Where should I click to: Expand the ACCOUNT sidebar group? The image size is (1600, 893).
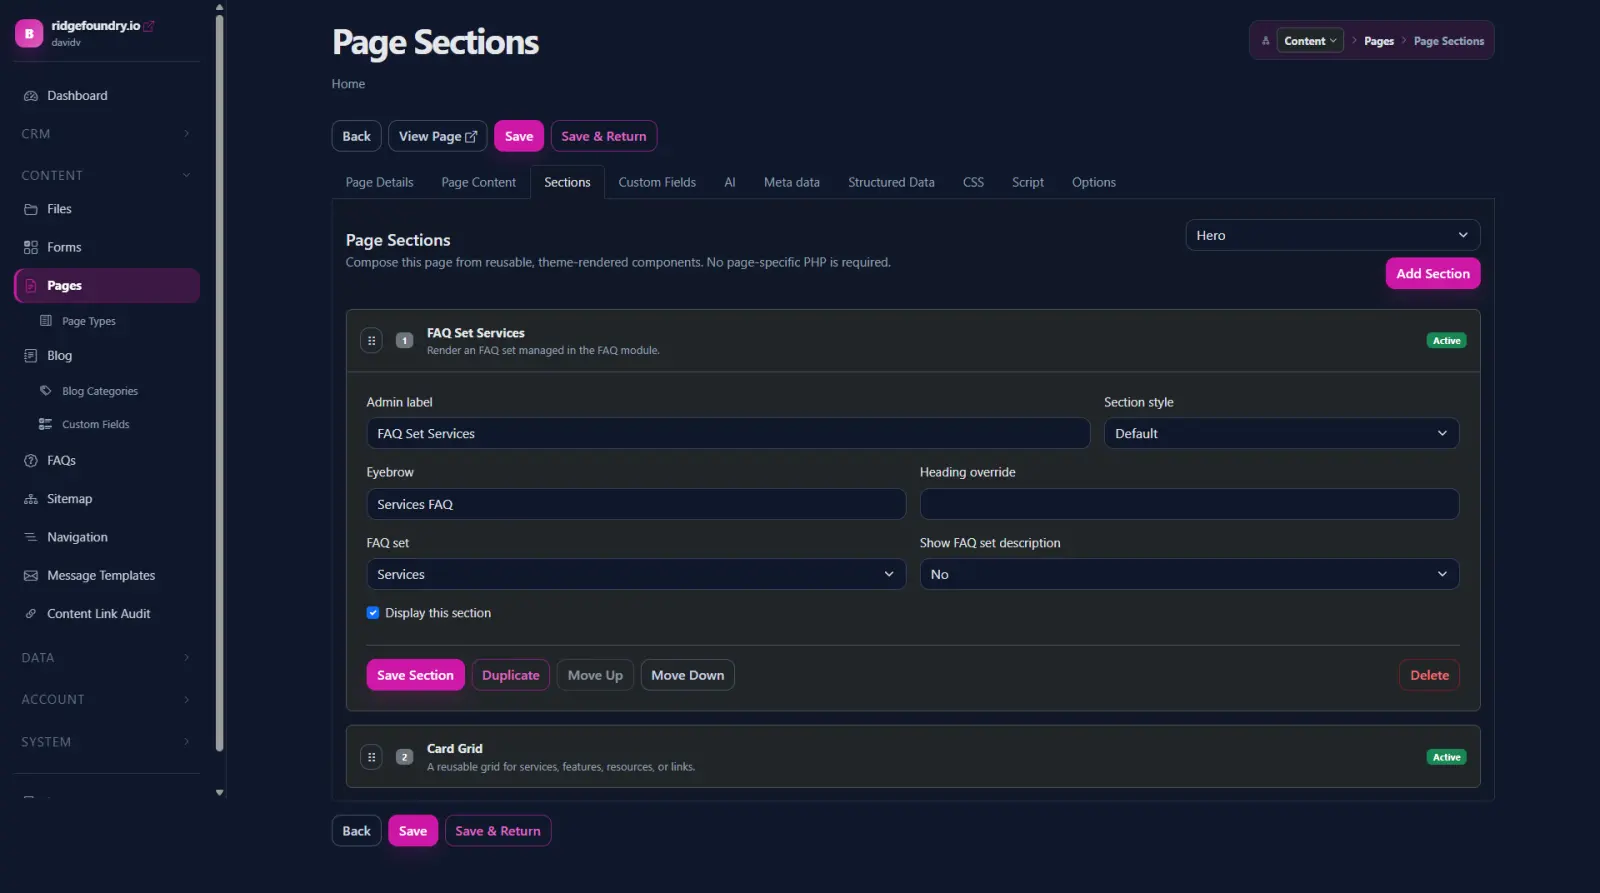106,700
